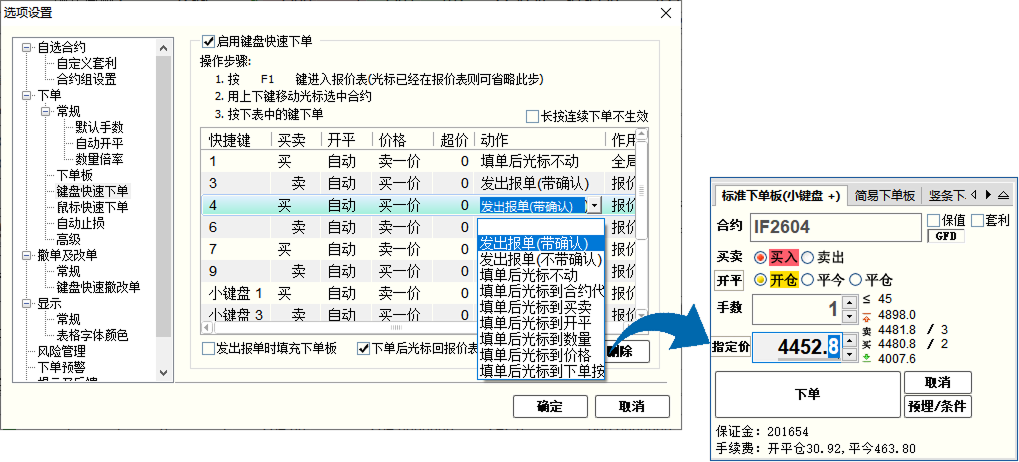Collapse the 自选合约 tree node
Image resolution: width=1019 pixels, height=462 pixels.
click(27, 47)
